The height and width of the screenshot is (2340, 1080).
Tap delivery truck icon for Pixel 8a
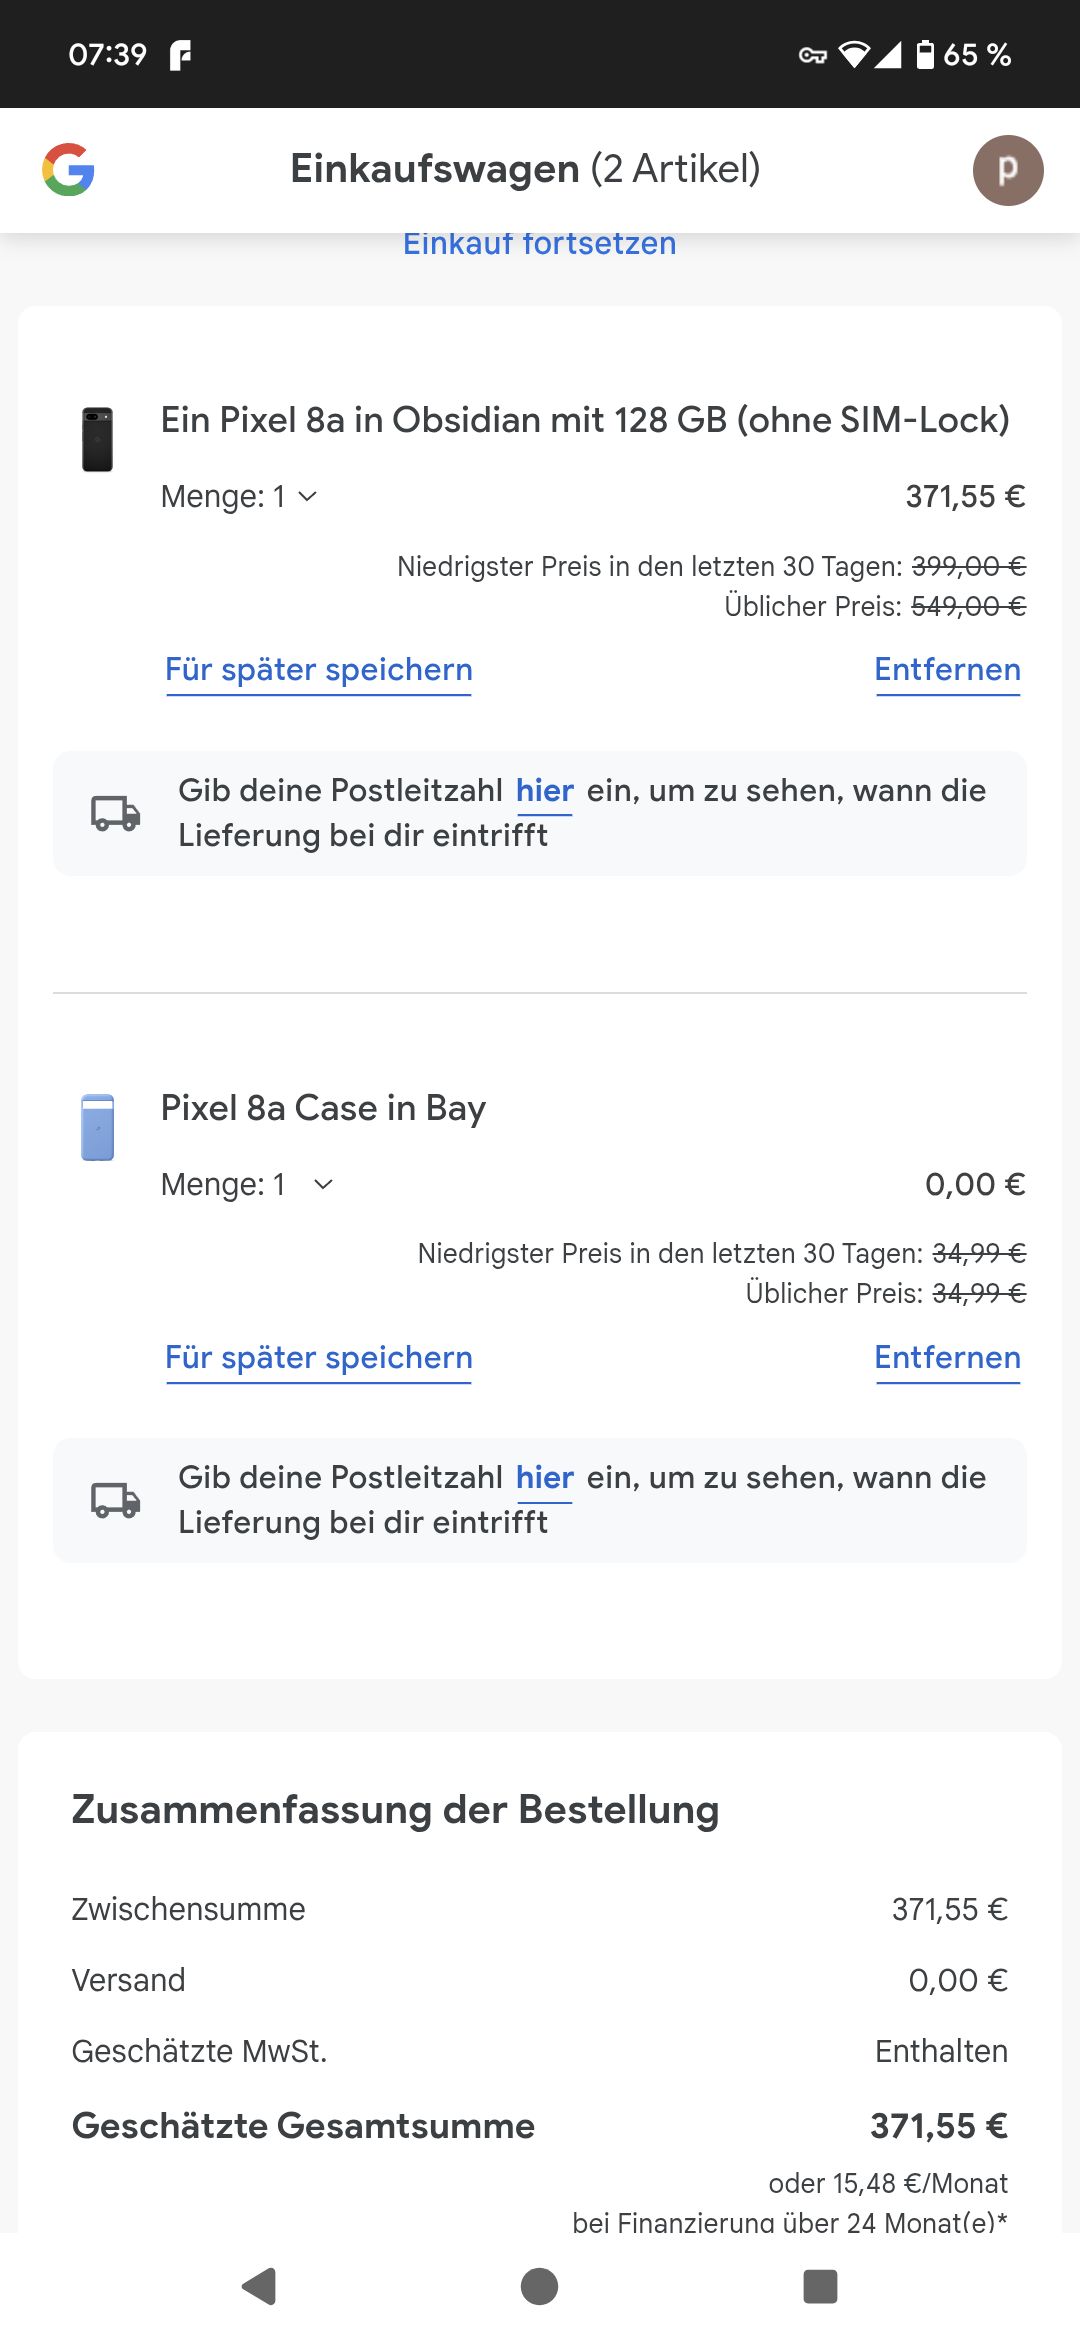click(x=116, y=813)
